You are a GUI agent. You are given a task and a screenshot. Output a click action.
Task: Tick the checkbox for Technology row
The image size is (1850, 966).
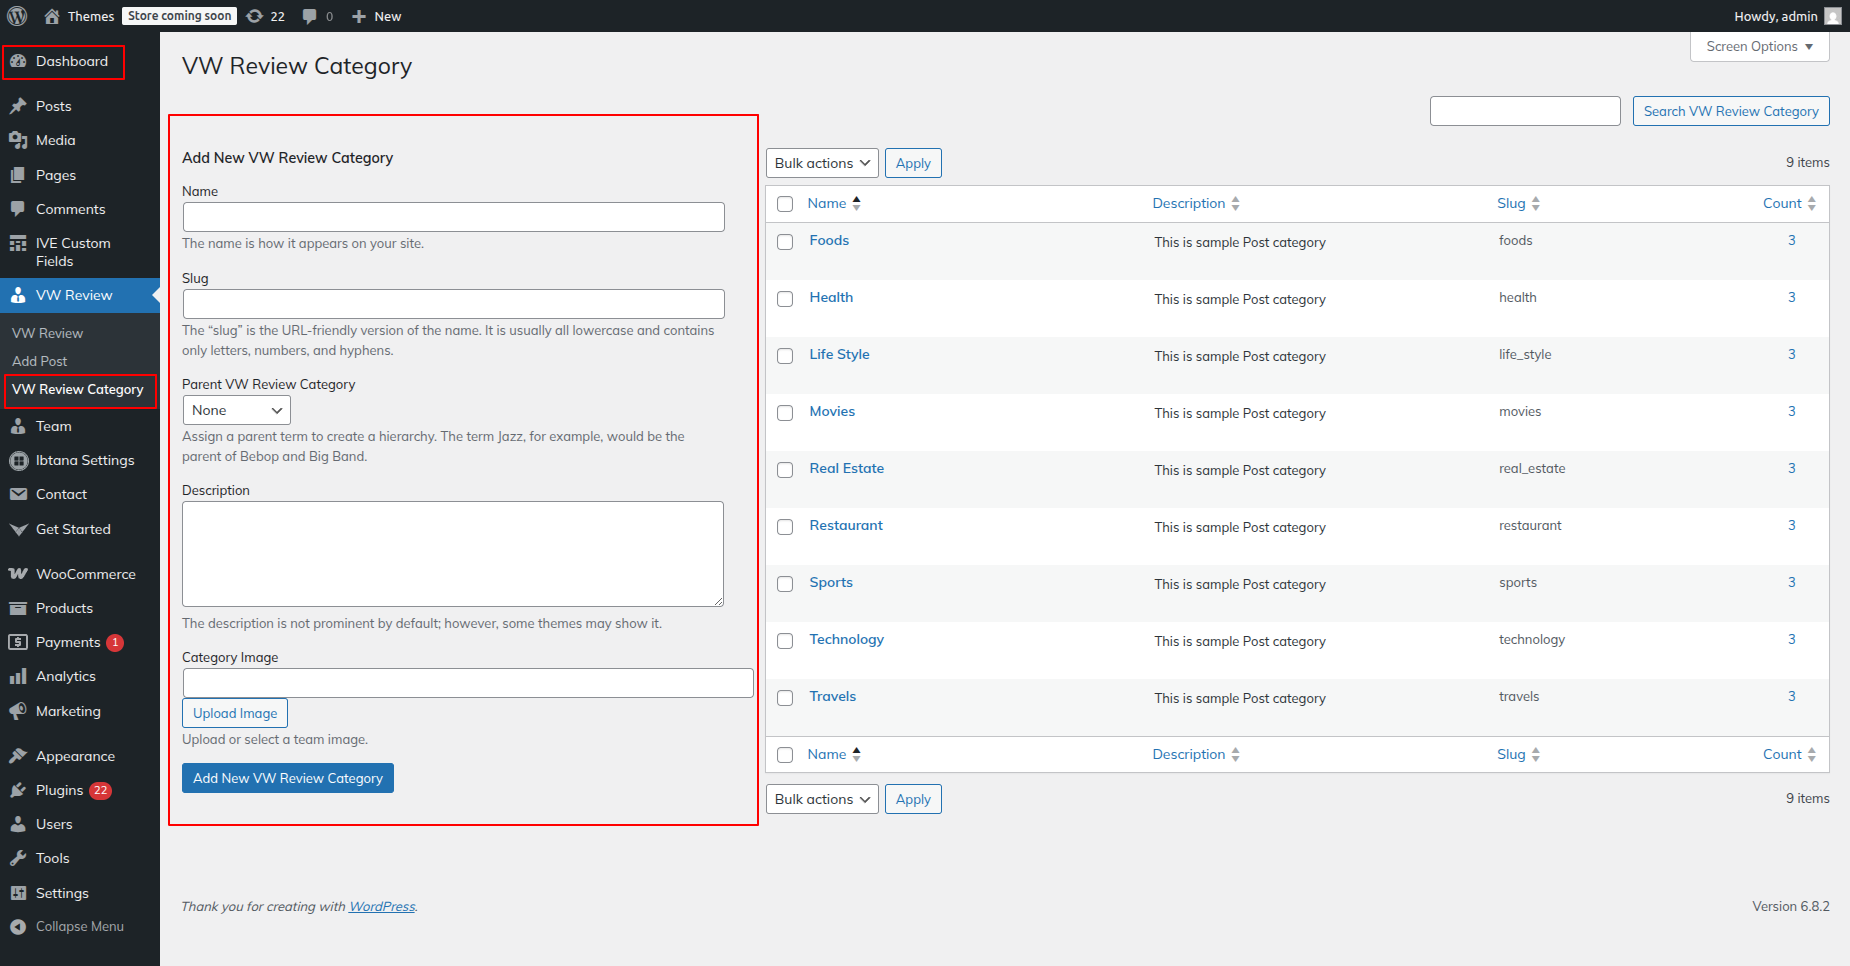(785, 641)
